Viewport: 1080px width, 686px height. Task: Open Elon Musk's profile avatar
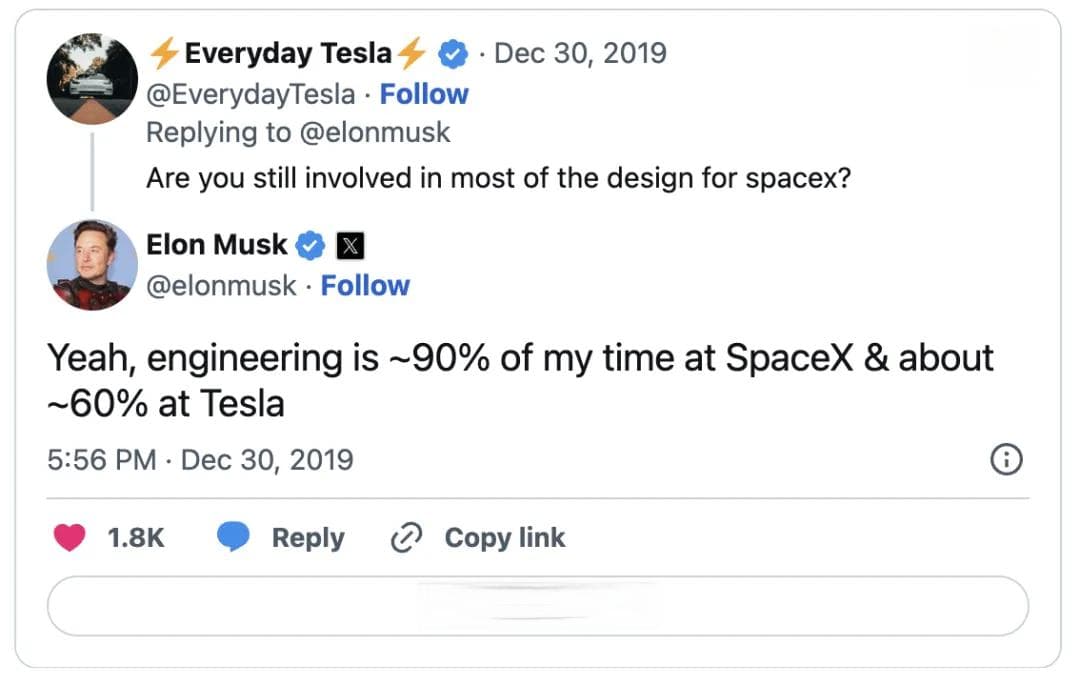pyautogui.click(x=92, y=265)
